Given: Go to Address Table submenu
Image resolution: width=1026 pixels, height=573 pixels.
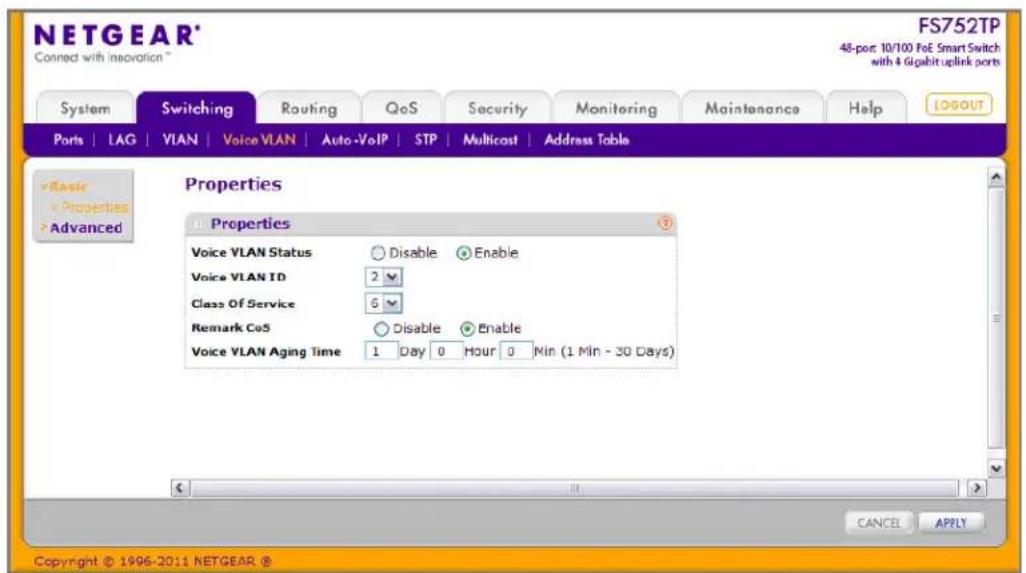Looking at the screenshot, I should pos(586,140).
